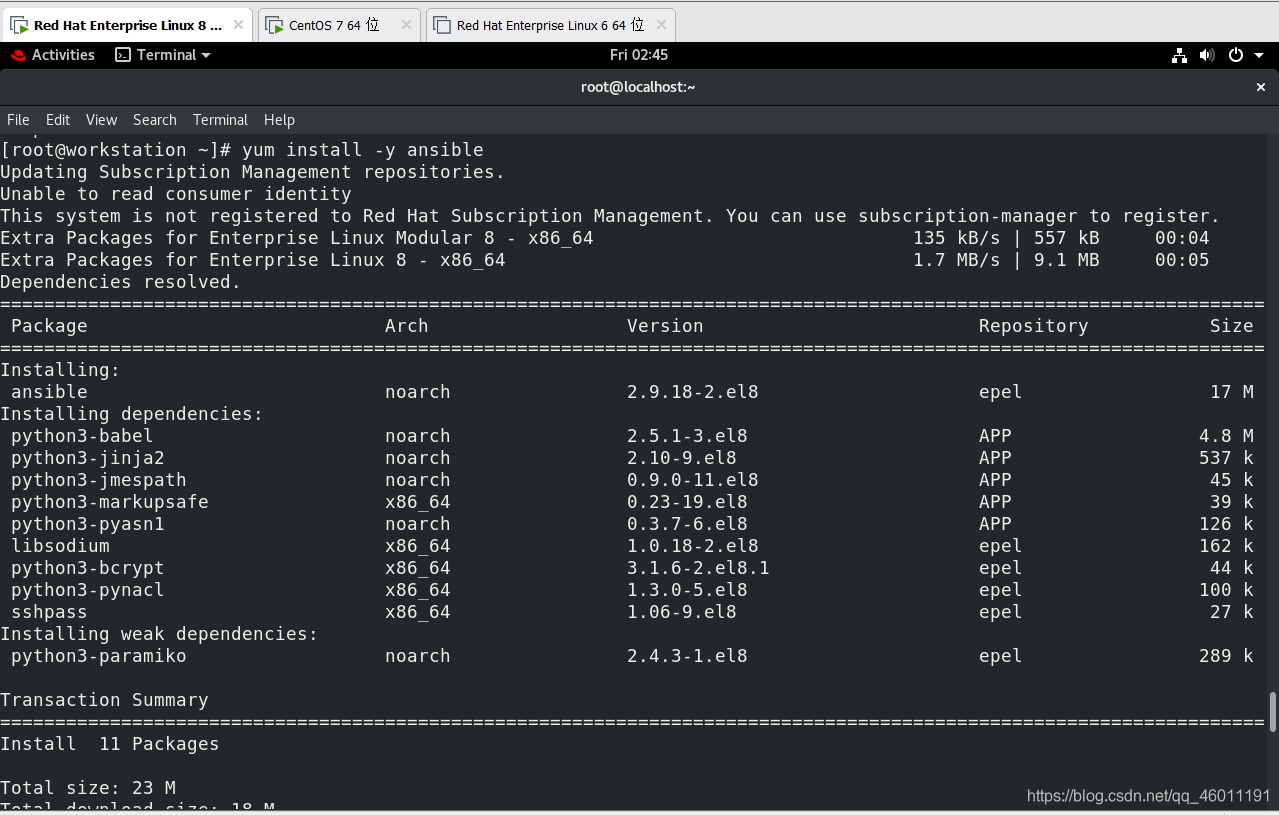The height and width of the screenshot is (815, 1279).
Task: Close the CentOS 7 64 tab
Action: pos(405,25)
